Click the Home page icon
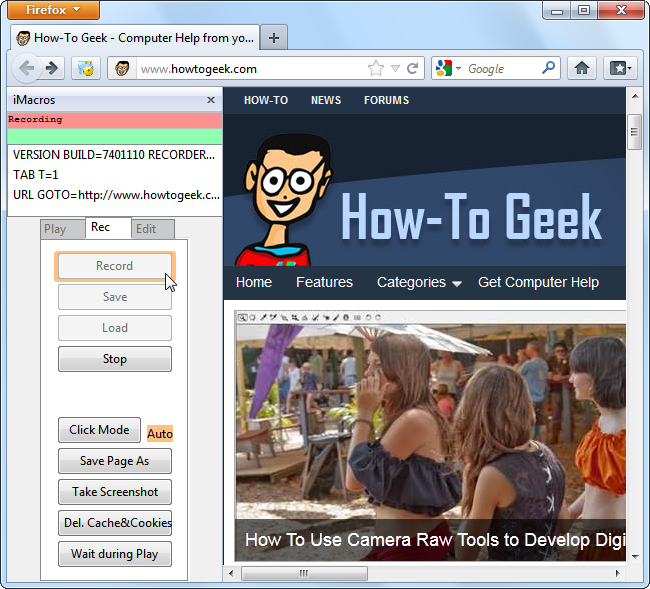This screenshot has height=589, width=650. point(582,68)
